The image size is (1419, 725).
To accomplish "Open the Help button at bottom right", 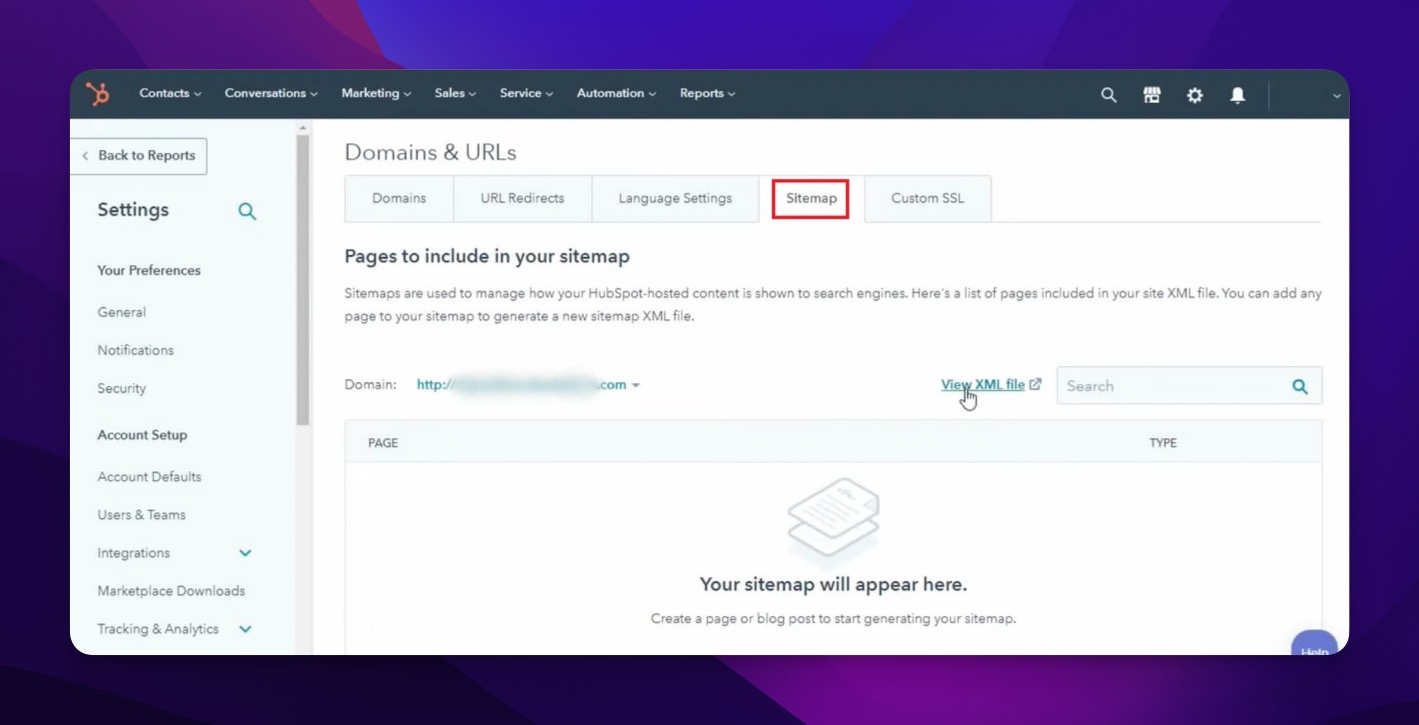I will click(1313, 646).
